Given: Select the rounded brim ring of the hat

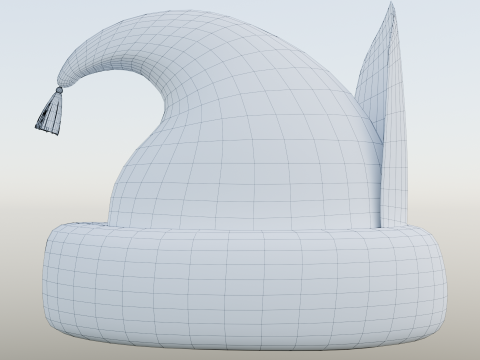Looking at the screenshot, I should (x=245, y=287).
